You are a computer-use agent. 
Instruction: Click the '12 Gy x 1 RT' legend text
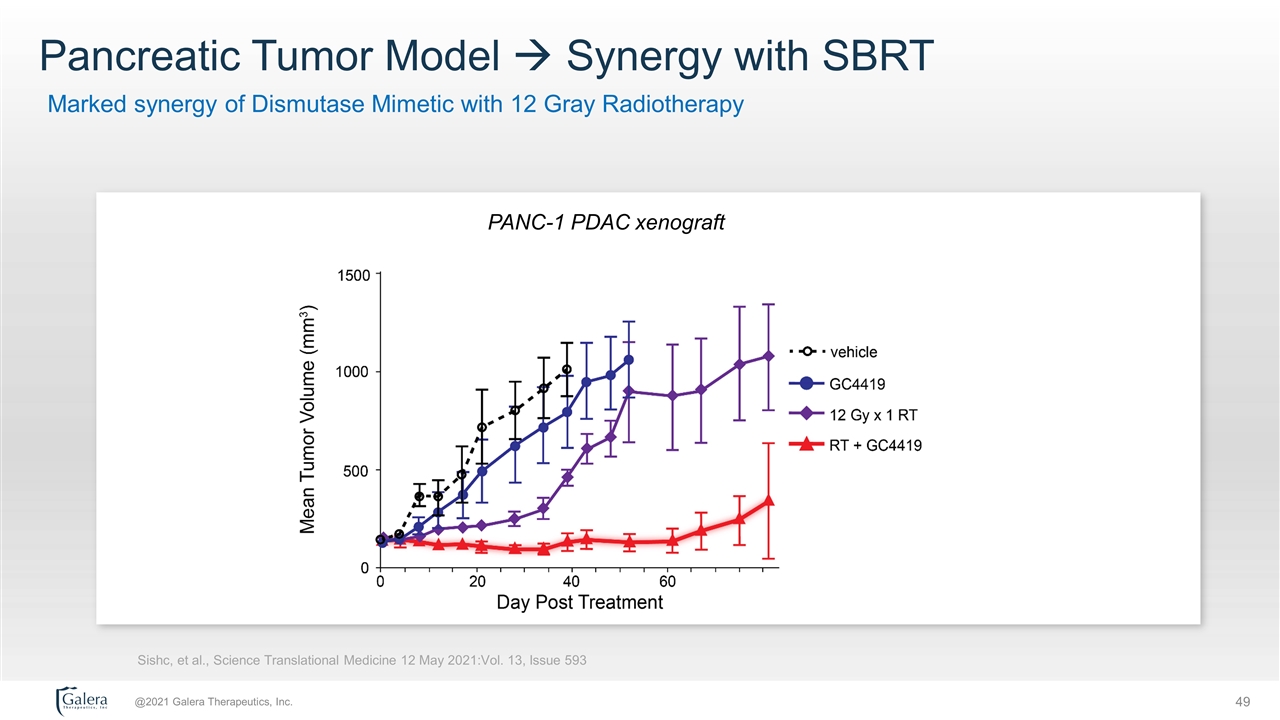pos(871,414)
